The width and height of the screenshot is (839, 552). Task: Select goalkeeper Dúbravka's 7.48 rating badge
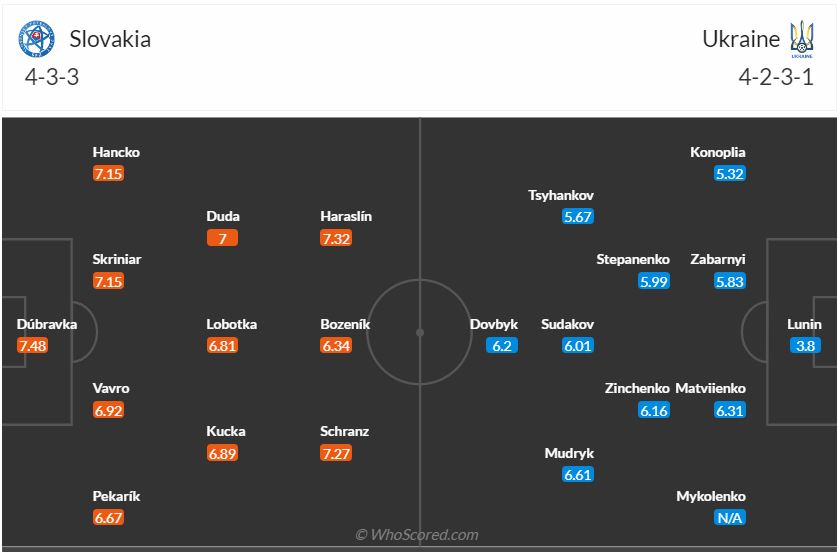point(32,346)
